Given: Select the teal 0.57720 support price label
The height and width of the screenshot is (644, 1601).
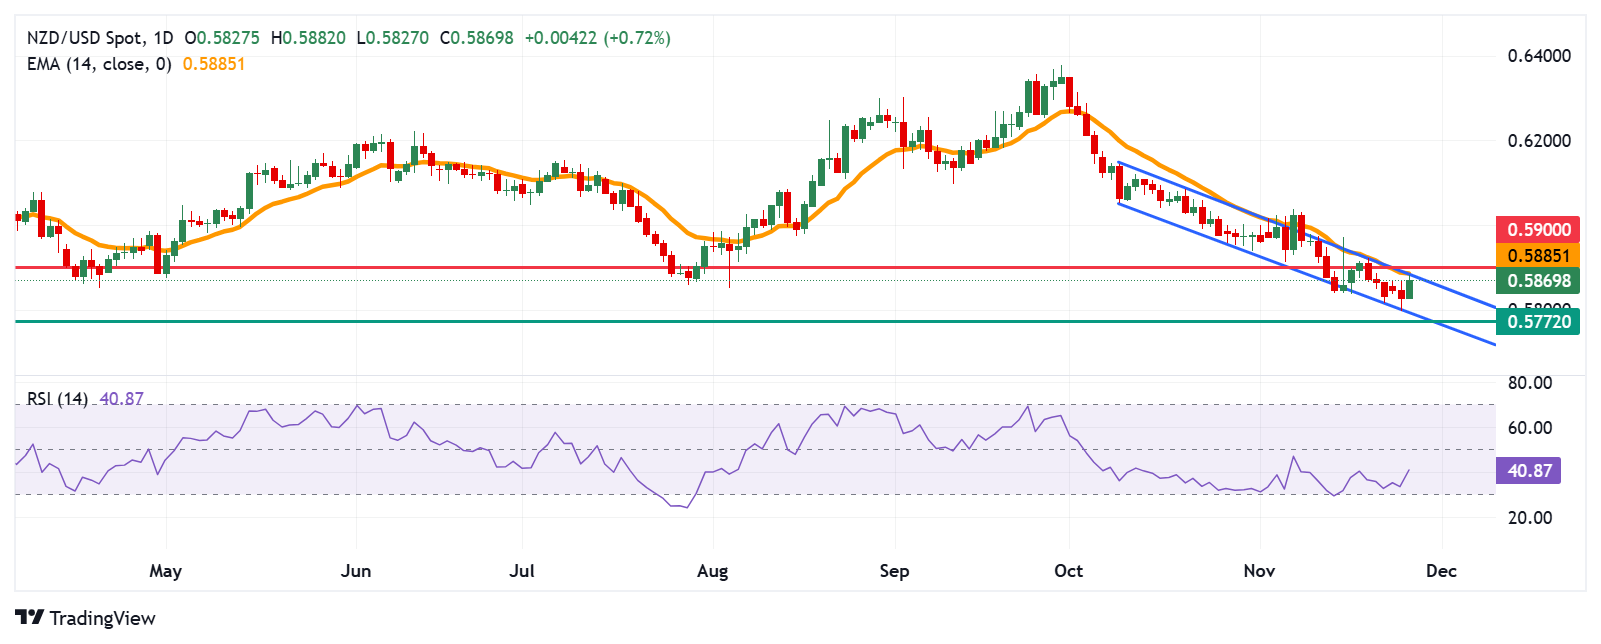Looking at the screenshot, I should [1538, 321].
